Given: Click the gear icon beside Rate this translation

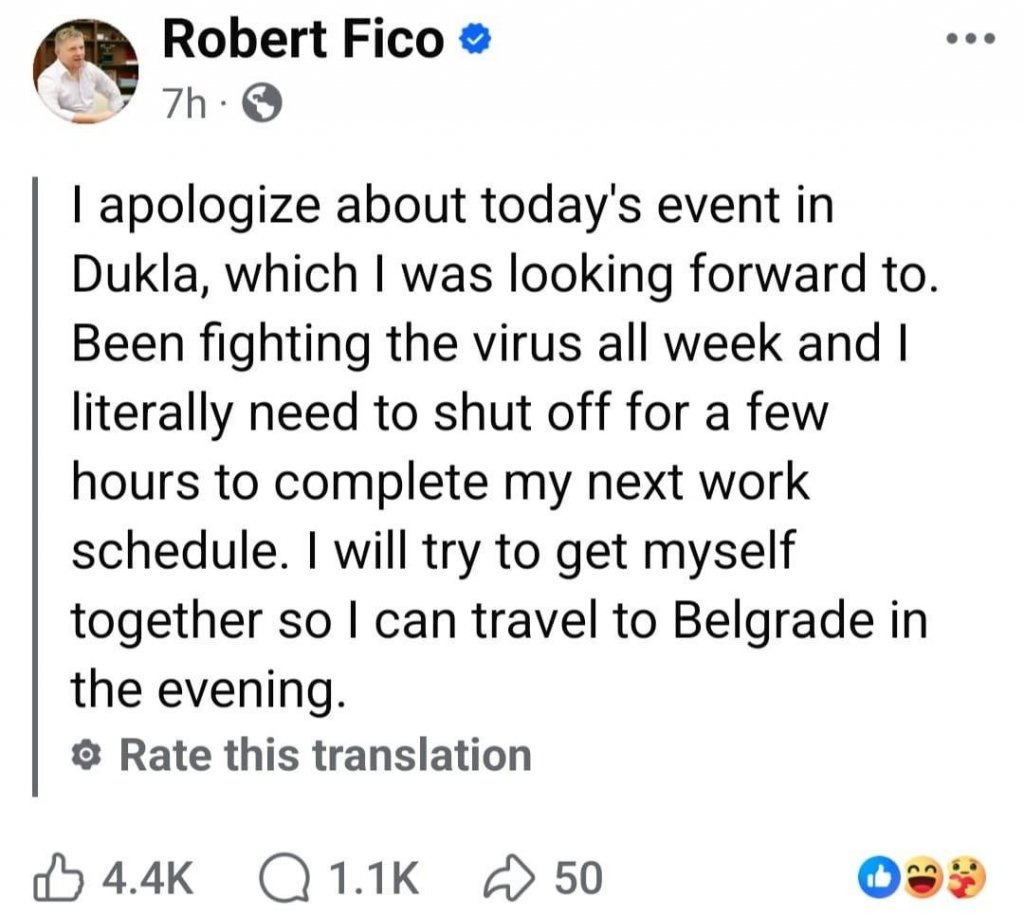Looking at the screenshot, I should (x=86, y=756).
